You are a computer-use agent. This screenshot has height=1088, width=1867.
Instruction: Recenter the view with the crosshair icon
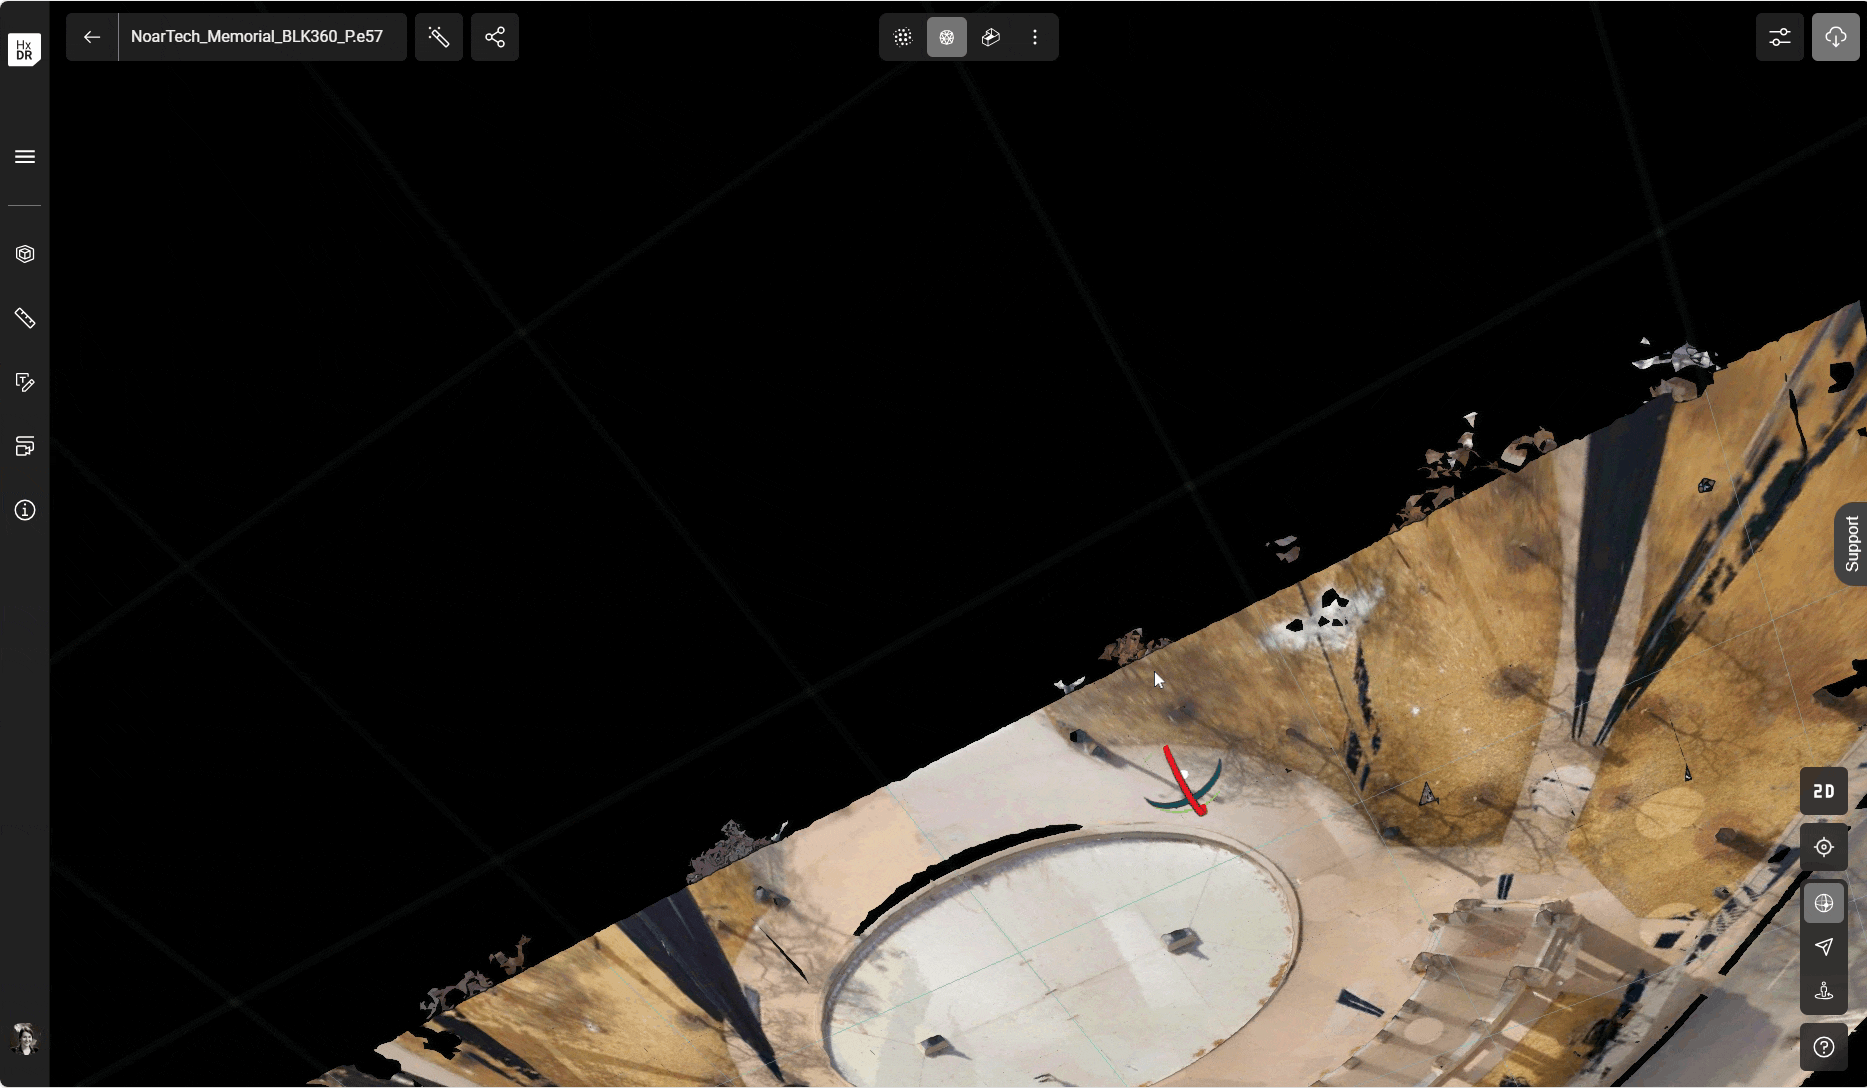click(x=1823, y=847)
